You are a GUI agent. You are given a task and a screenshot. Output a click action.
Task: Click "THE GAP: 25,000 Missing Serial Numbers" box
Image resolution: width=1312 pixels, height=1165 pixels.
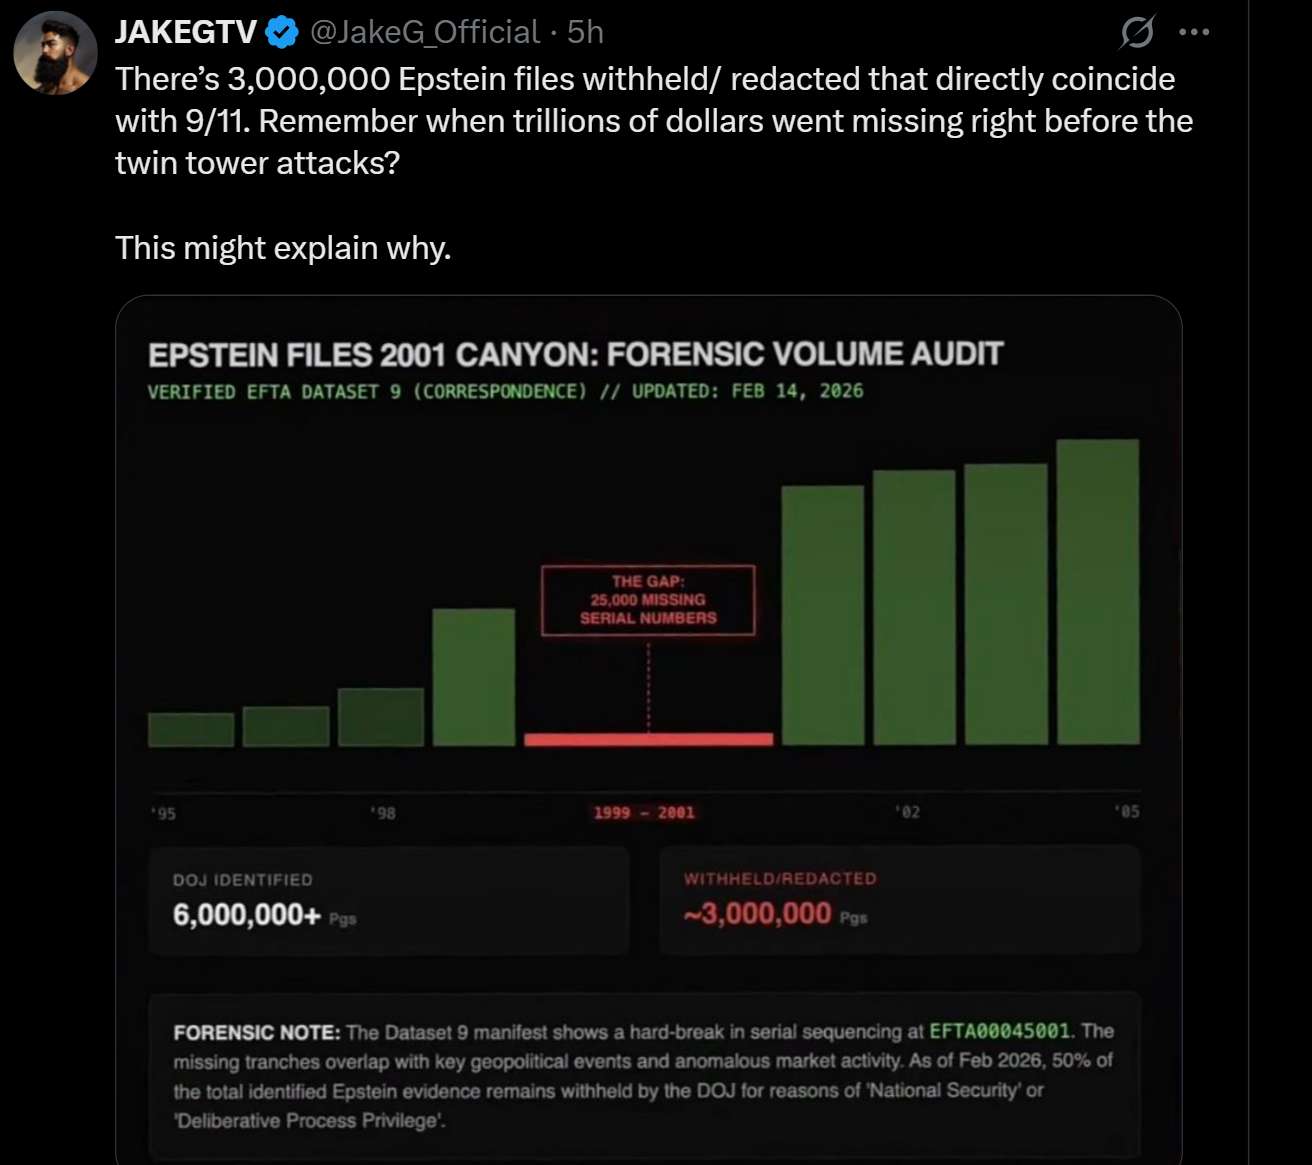point(648,600)
